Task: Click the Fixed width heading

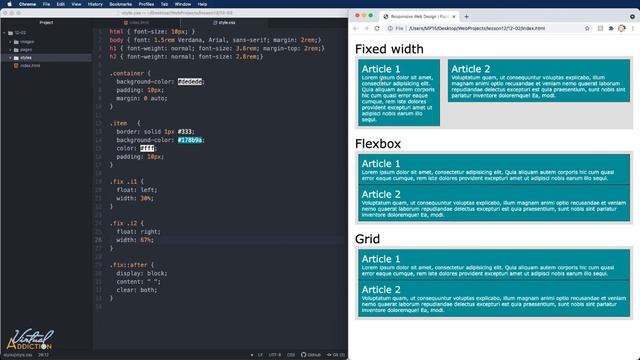Action: pos(389,49)
